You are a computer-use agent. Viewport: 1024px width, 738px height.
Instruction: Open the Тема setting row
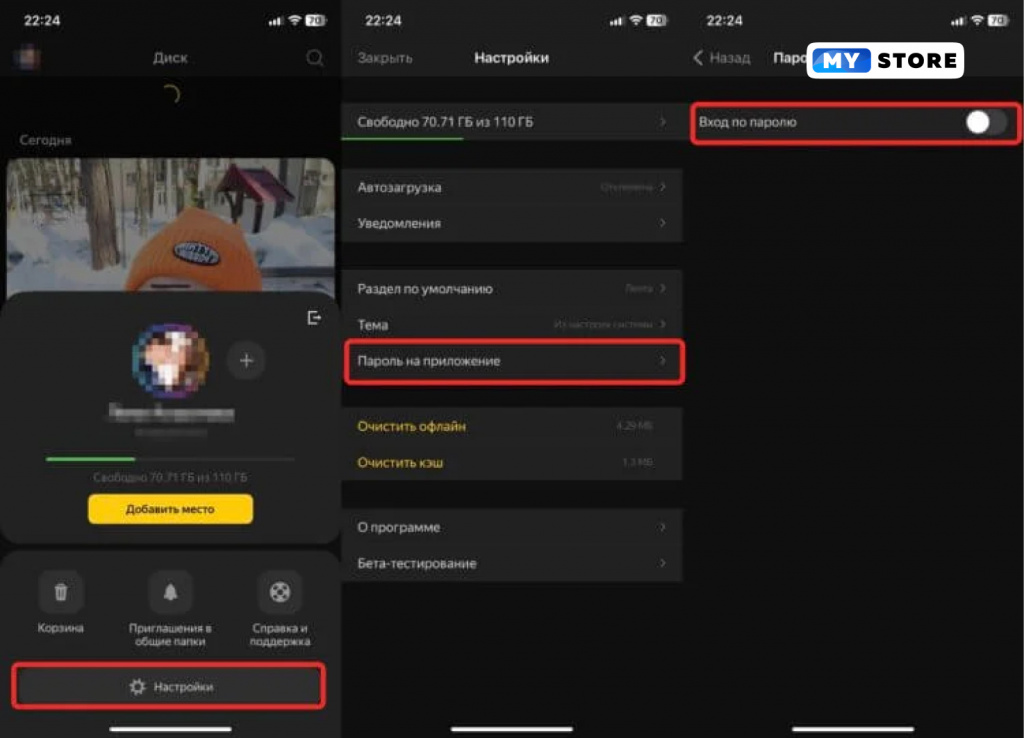coord(511,325)
